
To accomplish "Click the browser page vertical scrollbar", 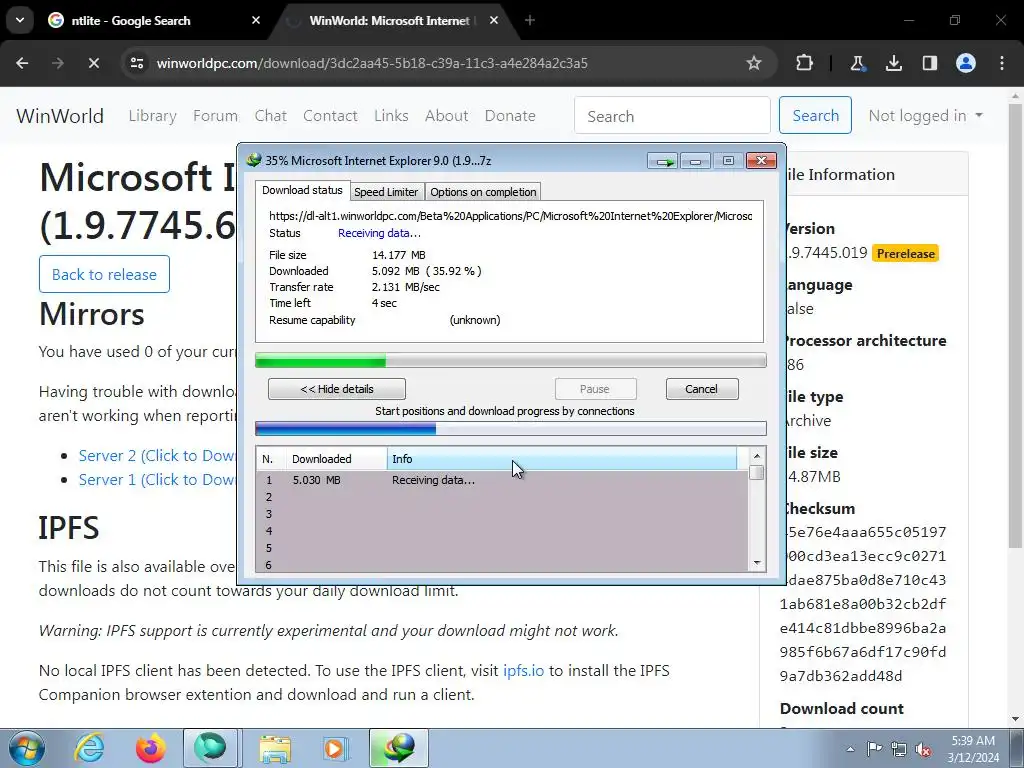I will [x=1016, y=327].
